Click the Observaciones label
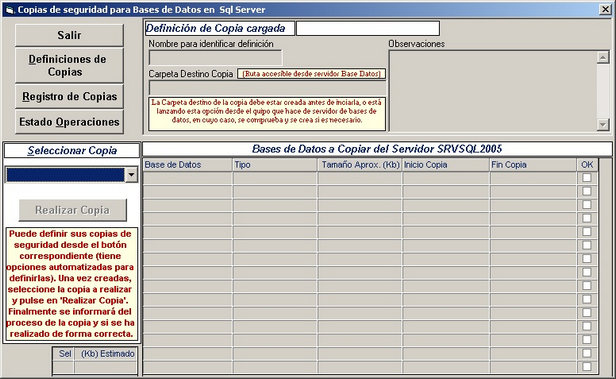616x379 pixels. (416, 44)
